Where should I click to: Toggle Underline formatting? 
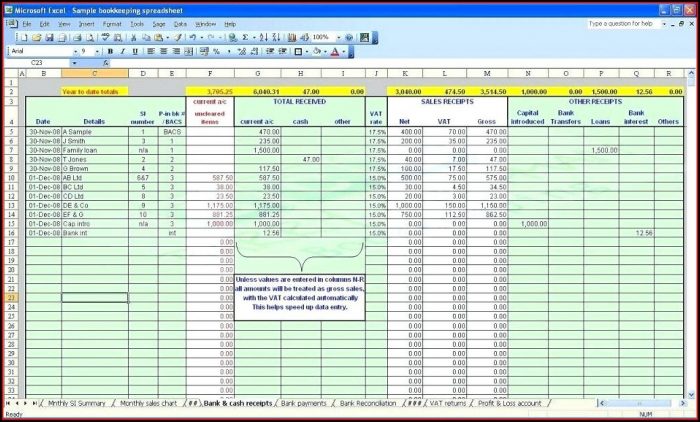click(x=135, y=52)
